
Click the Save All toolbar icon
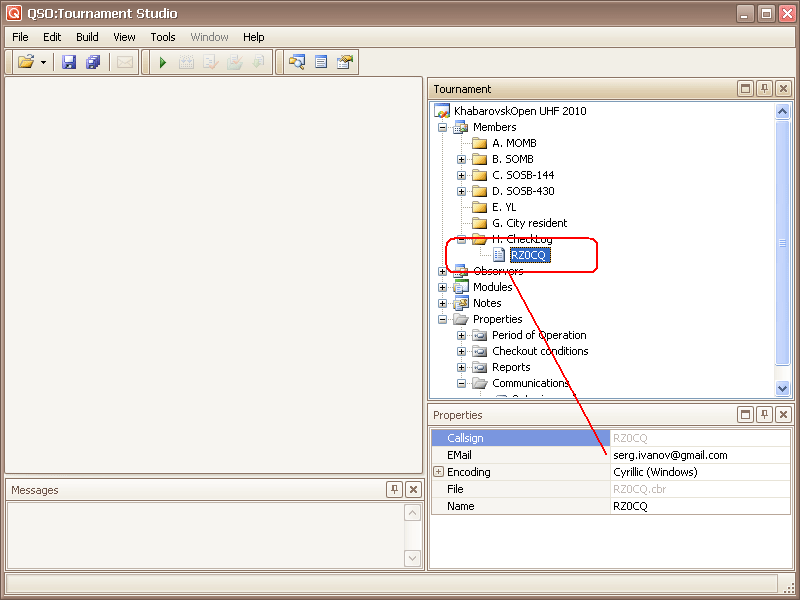pyautogui.click(x=93, y=62)
